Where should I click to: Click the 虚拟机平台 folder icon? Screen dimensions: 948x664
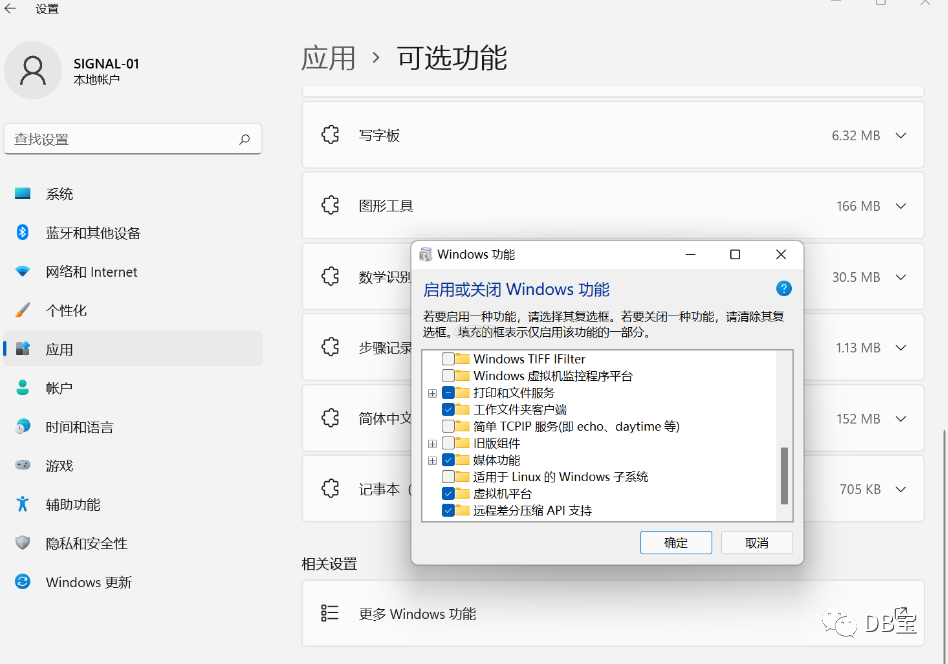point(463,493)
